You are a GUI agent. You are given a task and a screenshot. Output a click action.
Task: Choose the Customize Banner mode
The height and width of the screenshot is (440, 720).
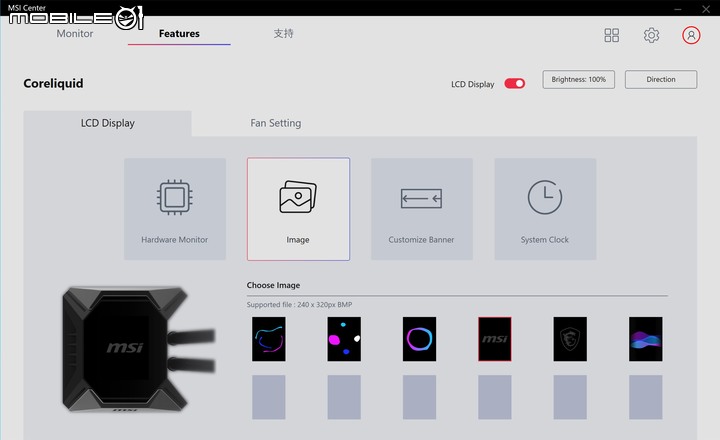(422, 209)
